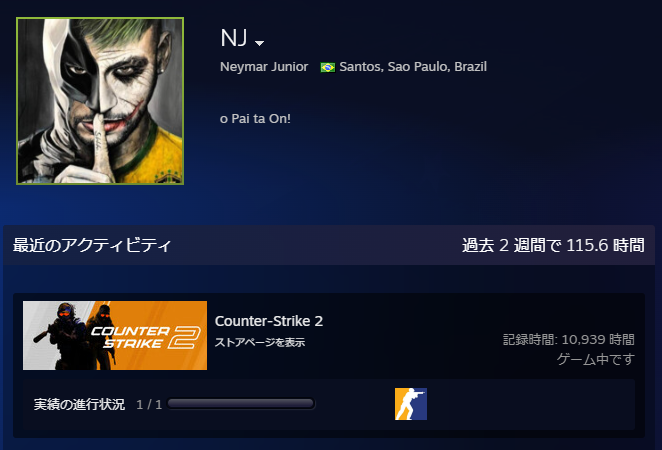Click the Santos, Sao Paulo, Brazil location
This screenshot has height=450, width=662.
[413, 67]
